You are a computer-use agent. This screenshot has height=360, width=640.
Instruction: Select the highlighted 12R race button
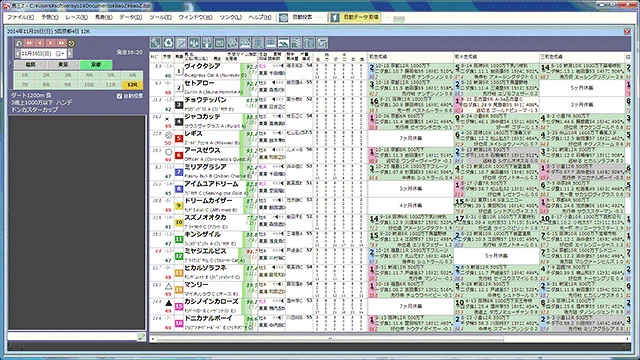(132, 84)
